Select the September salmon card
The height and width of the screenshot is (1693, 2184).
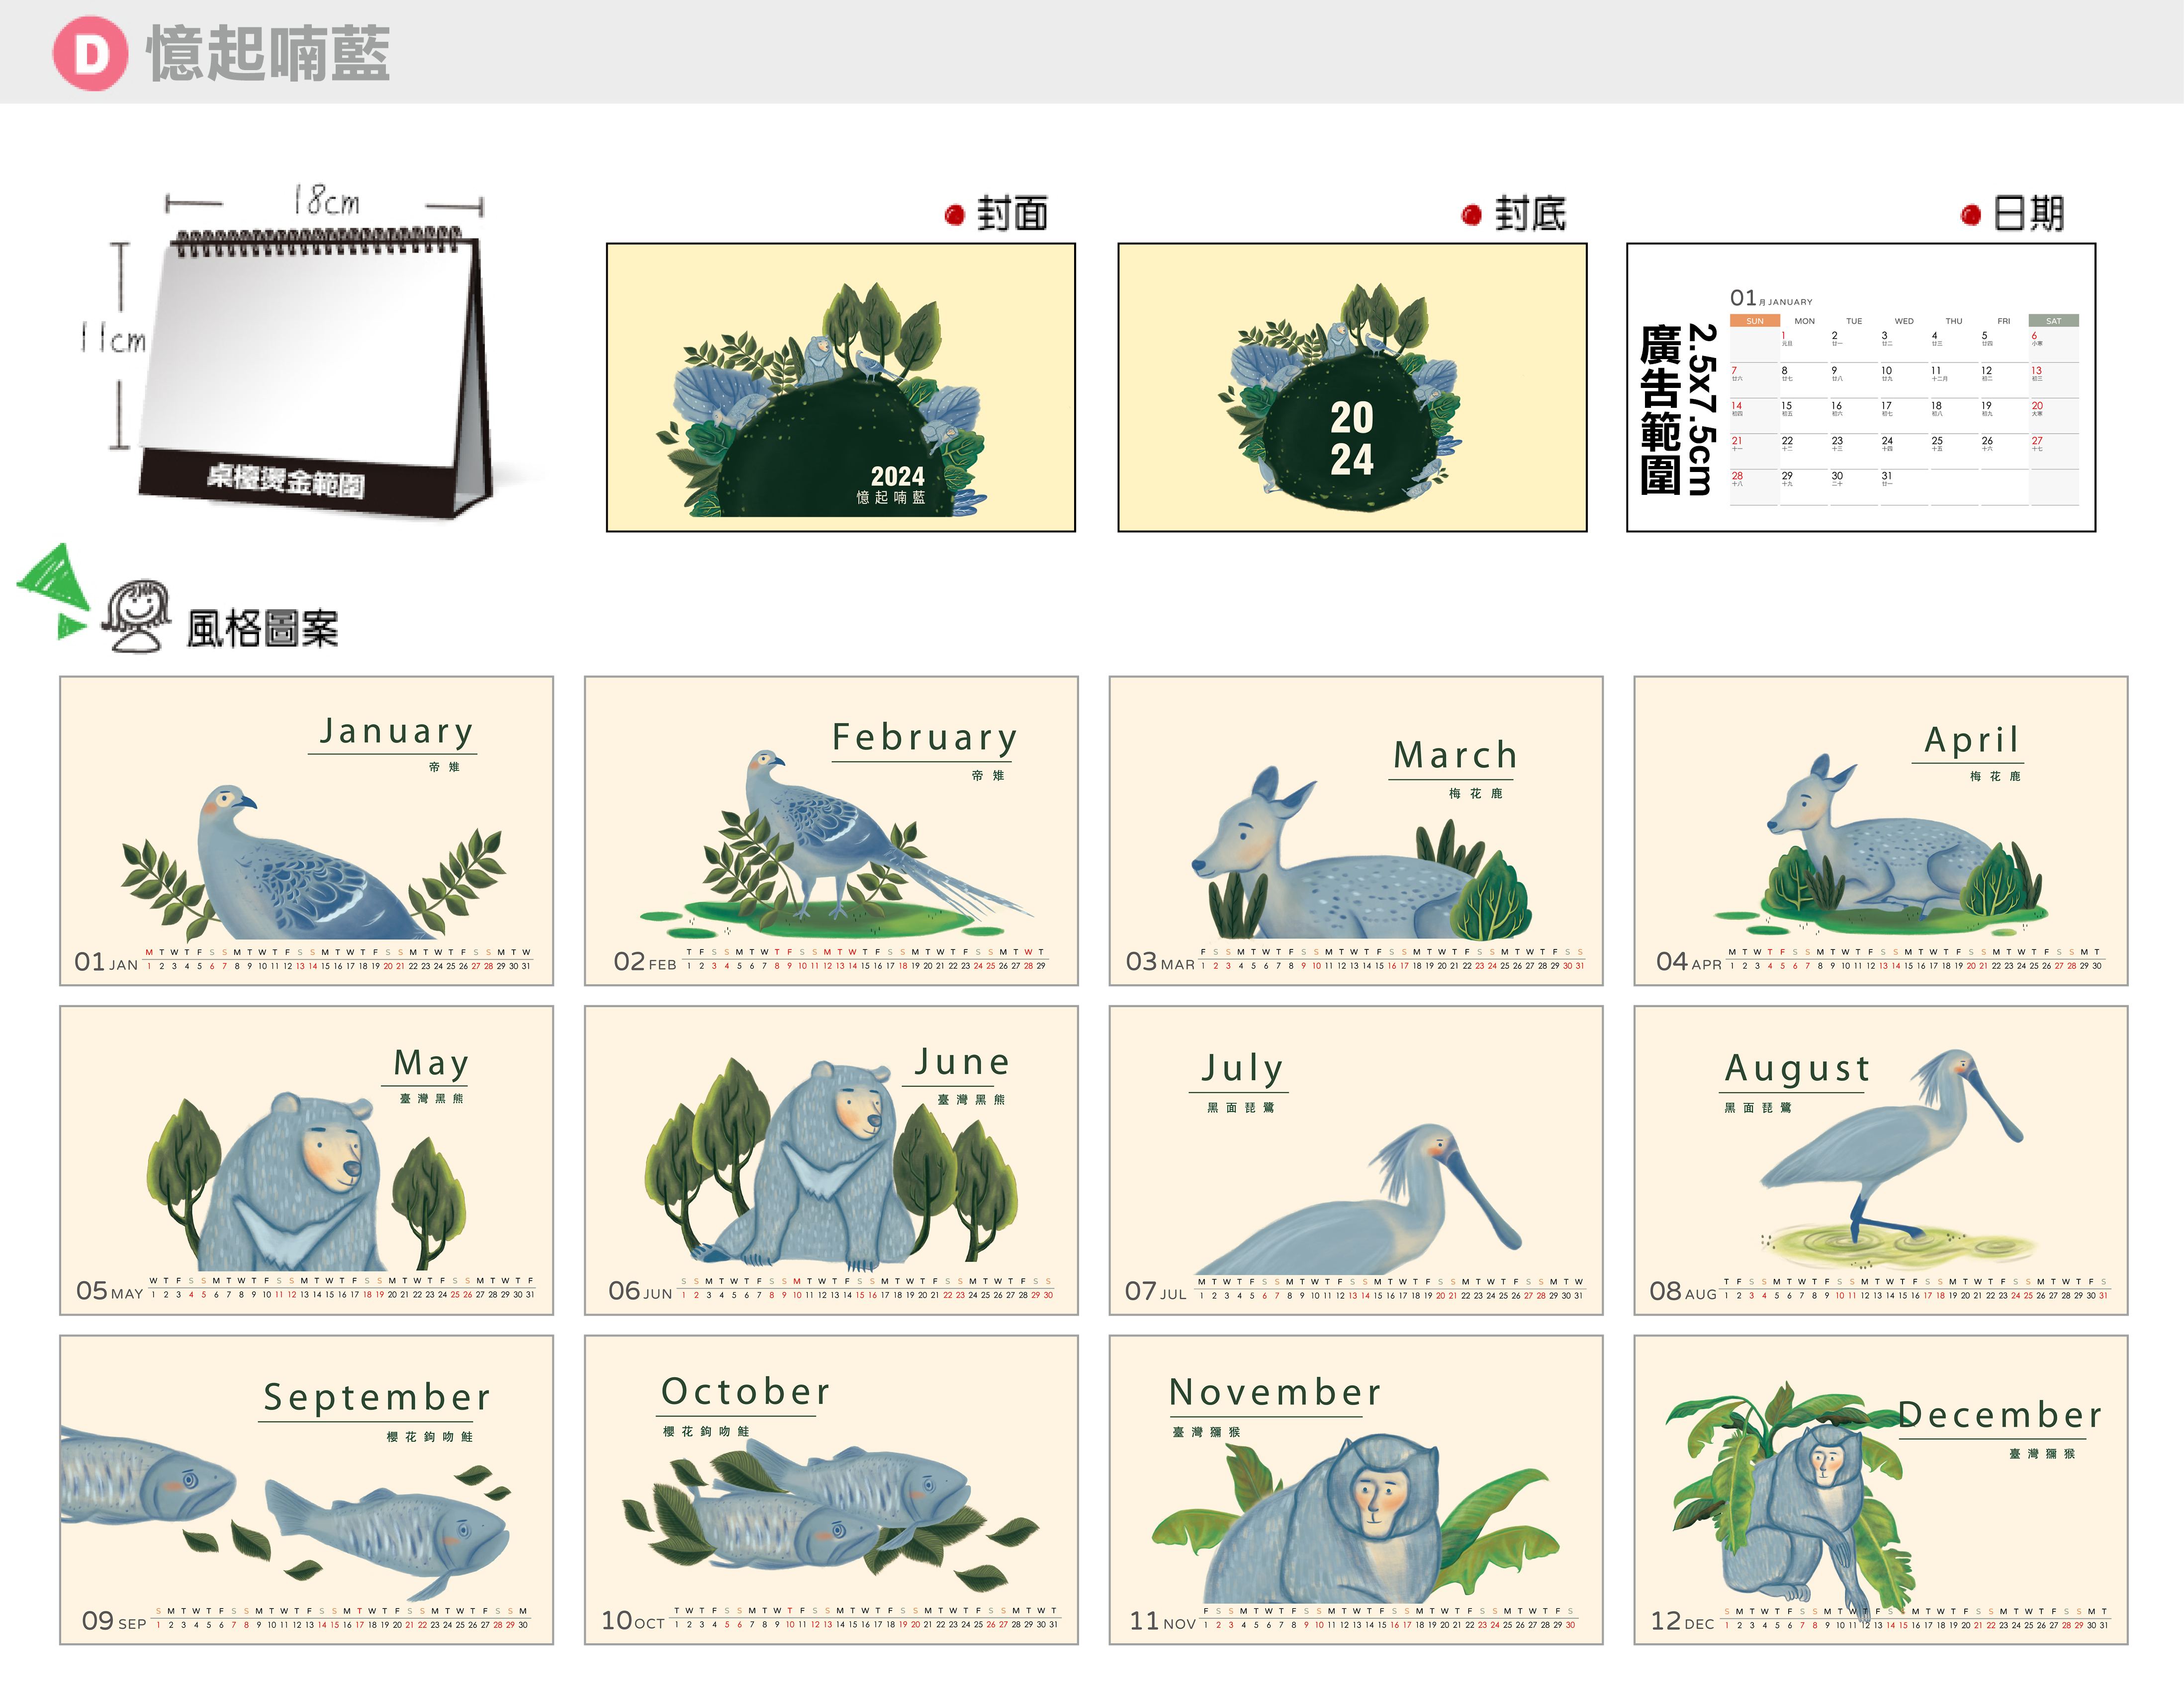pyautogui.click(x=306, y=1489)
